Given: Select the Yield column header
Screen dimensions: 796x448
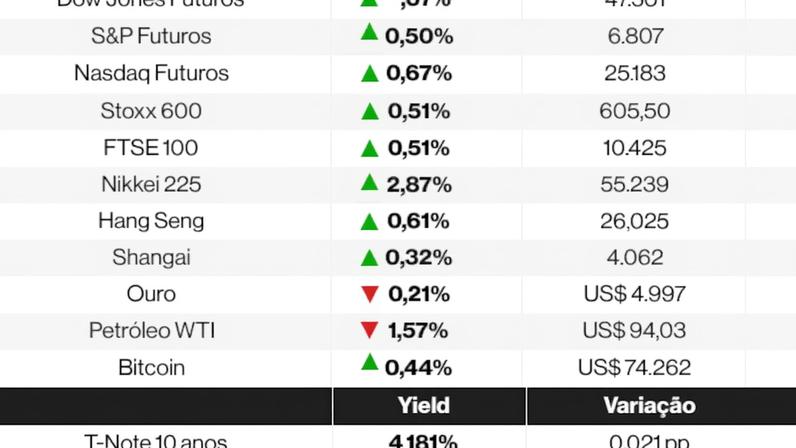Looking at the screenshot, I should 423,406.
